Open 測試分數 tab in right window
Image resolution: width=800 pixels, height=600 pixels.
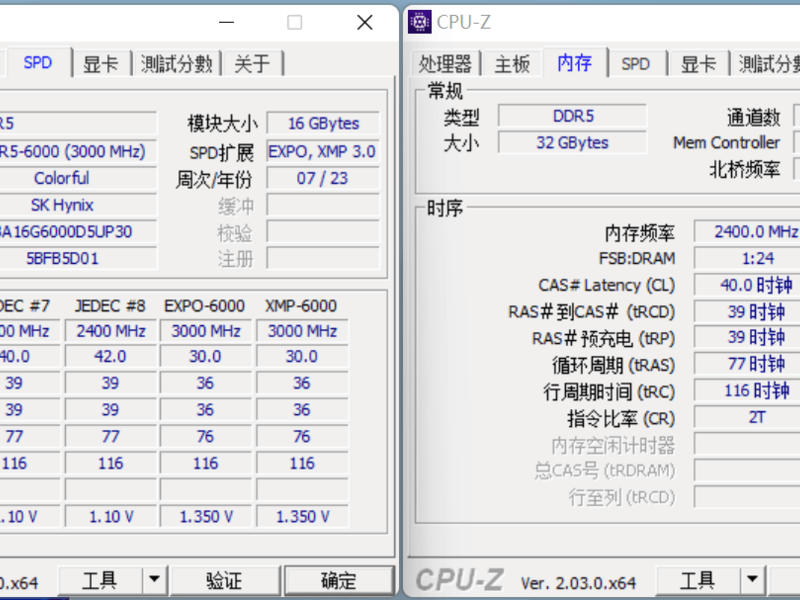pyautogui.click(x=768, y=64)
